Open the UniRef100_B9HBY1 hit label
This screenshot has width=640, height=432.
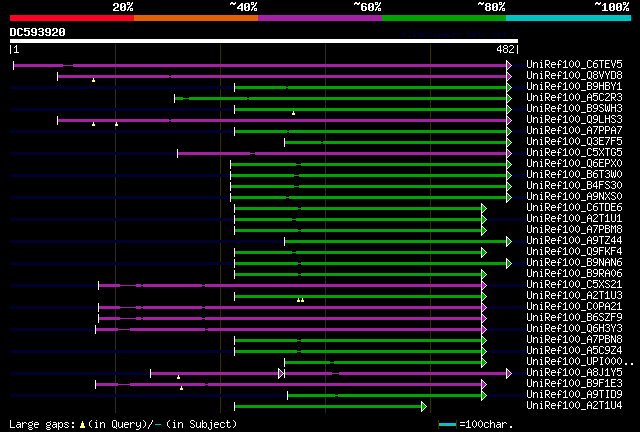click(x=574, y=87)
